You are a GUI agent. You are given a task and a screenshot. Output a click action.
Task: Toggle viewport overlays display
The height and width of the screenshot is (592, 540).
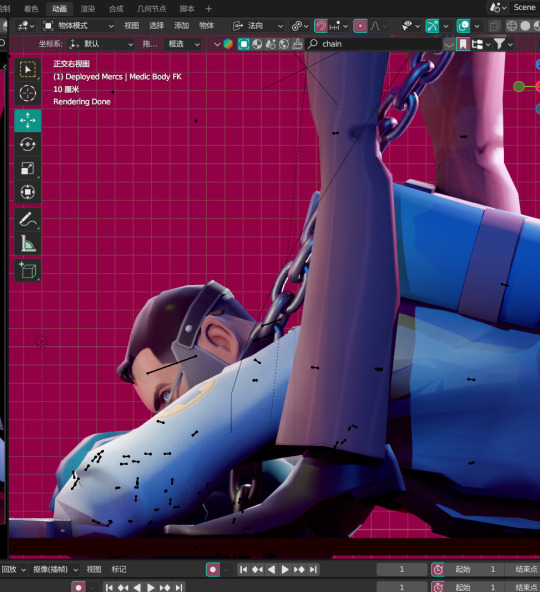463,26
